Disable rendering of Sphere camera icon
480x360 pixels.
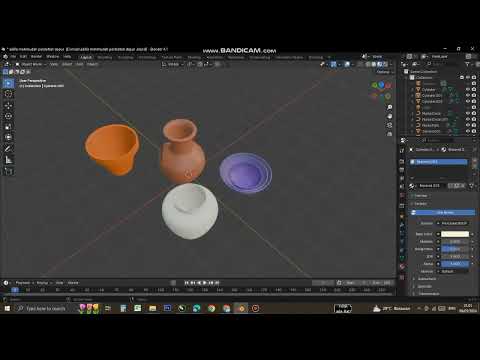pos(474,131)
